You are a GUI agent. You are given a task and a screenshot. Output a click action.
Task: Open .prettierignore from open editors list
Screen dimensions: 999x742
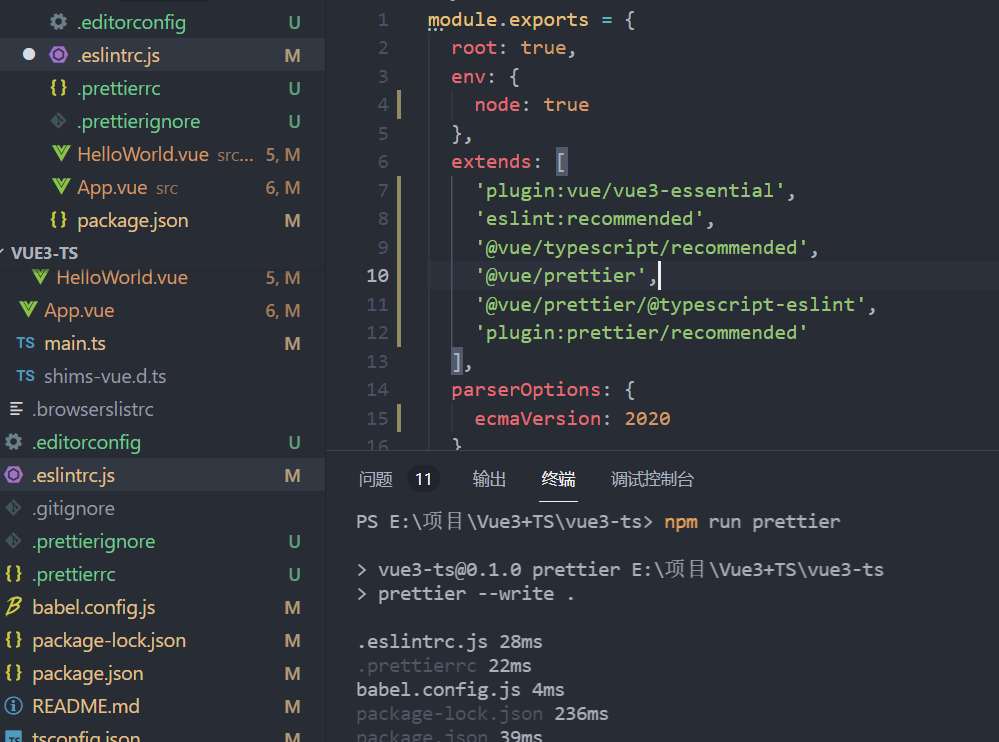pos(162,121)
